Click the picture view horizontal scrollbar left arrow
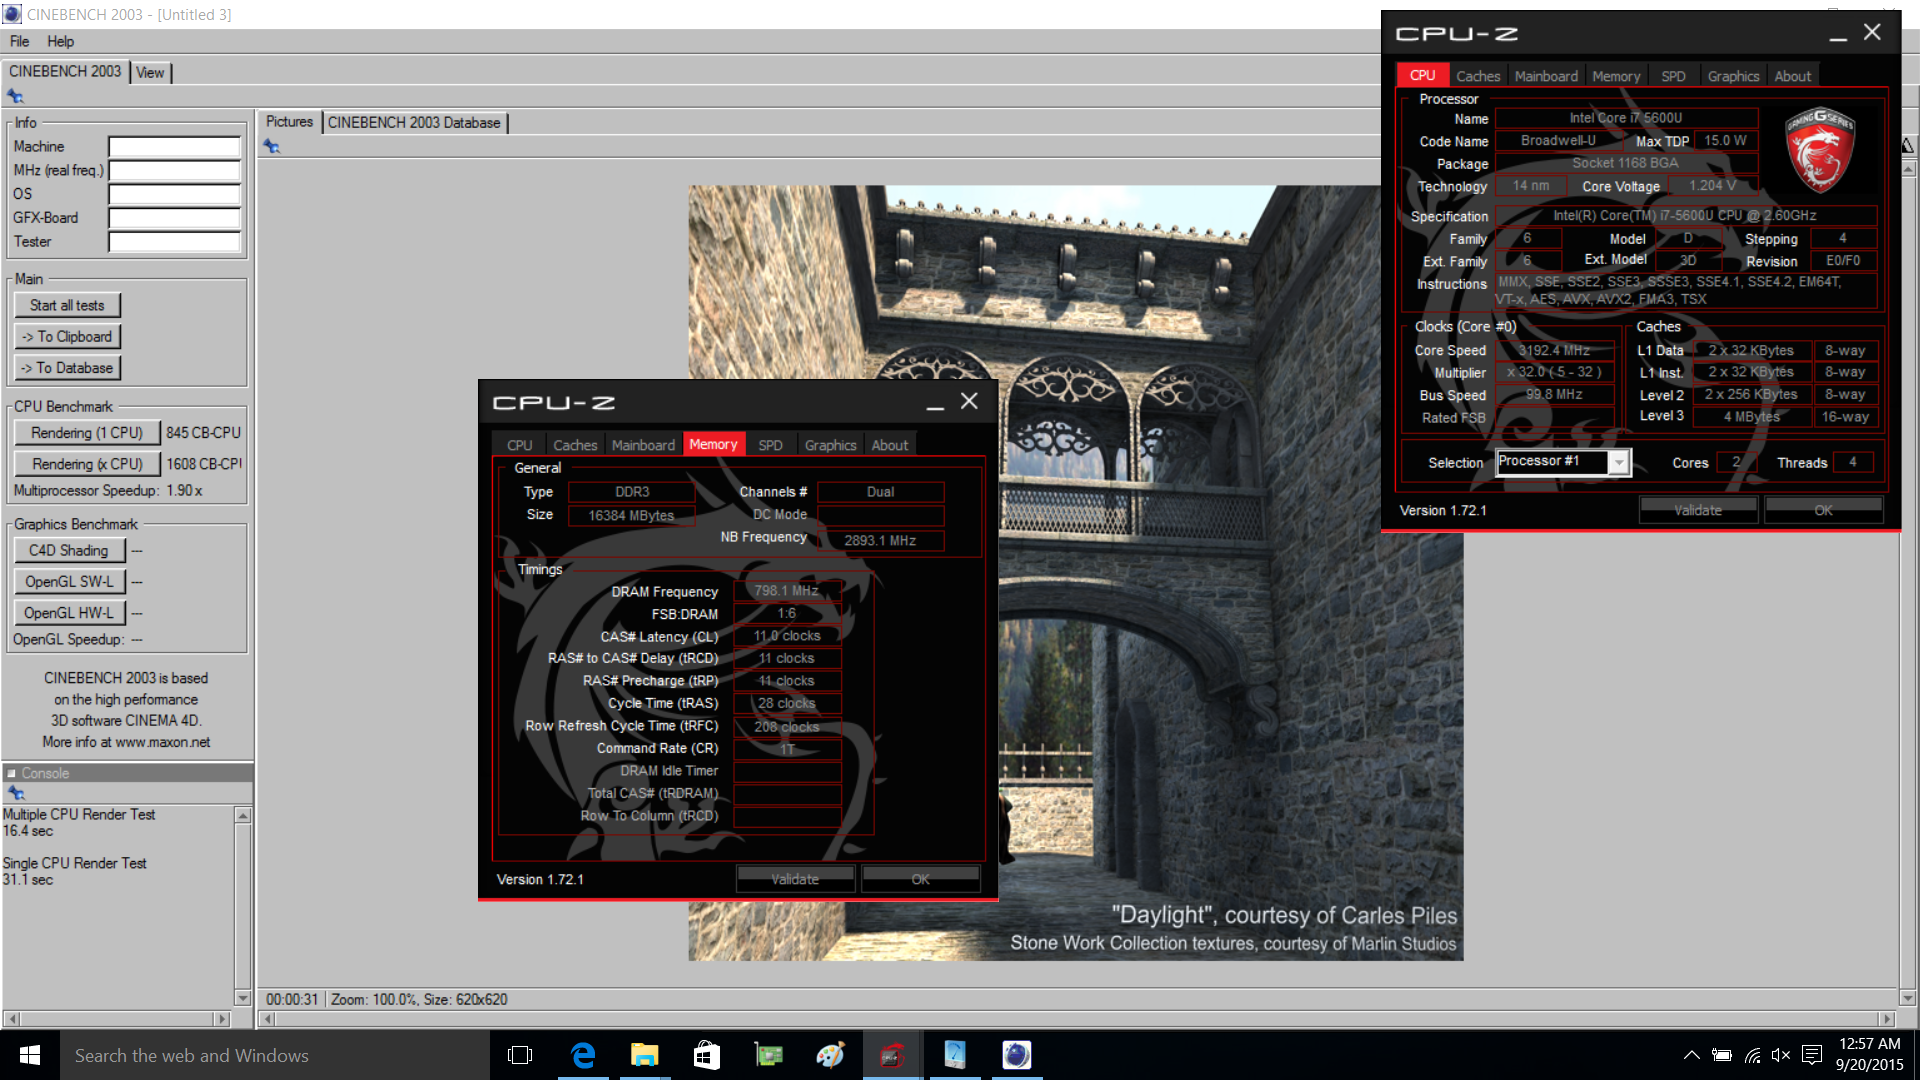 click(x=267, y=1019)
